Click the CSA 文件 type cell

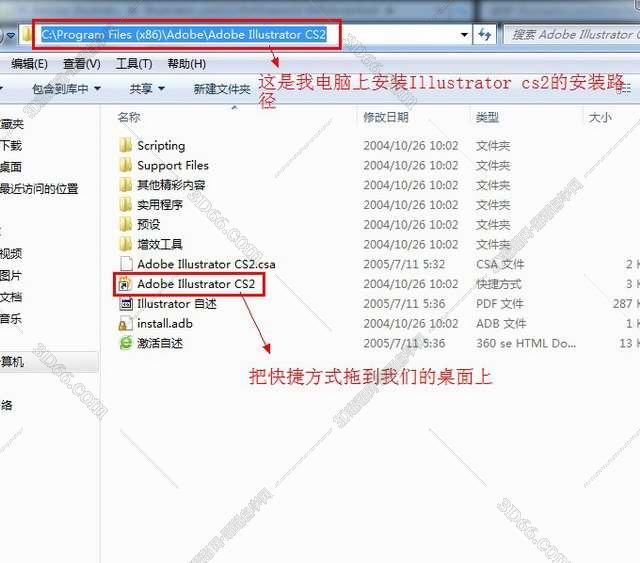pos(500,264)
